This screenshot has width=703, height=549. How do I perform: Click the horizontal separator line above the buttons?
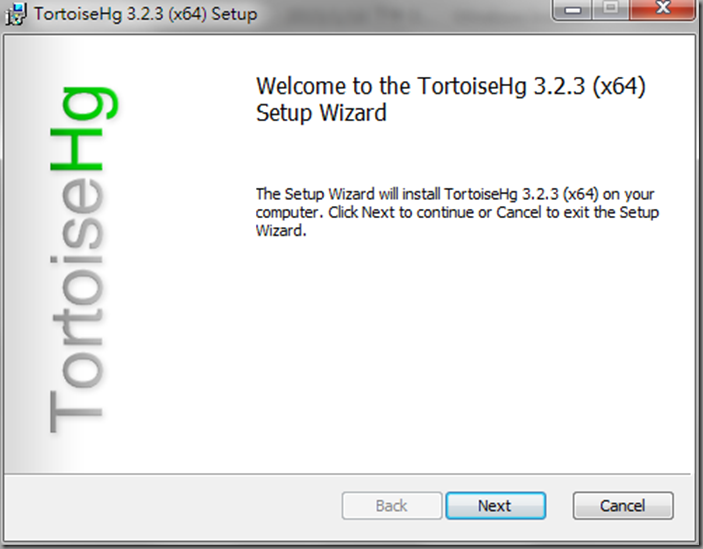(347, 474)
